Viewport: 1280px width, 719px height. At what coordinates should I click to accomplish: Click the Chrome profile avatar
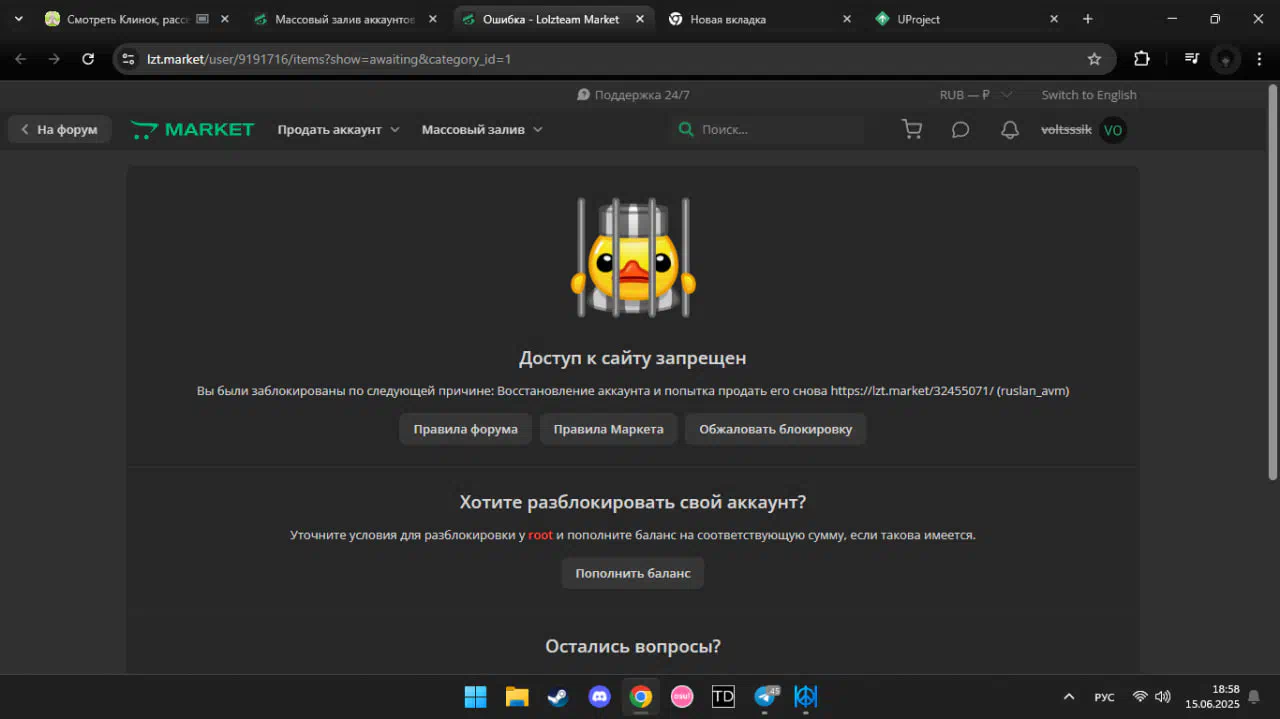(x=1225, y=59)
